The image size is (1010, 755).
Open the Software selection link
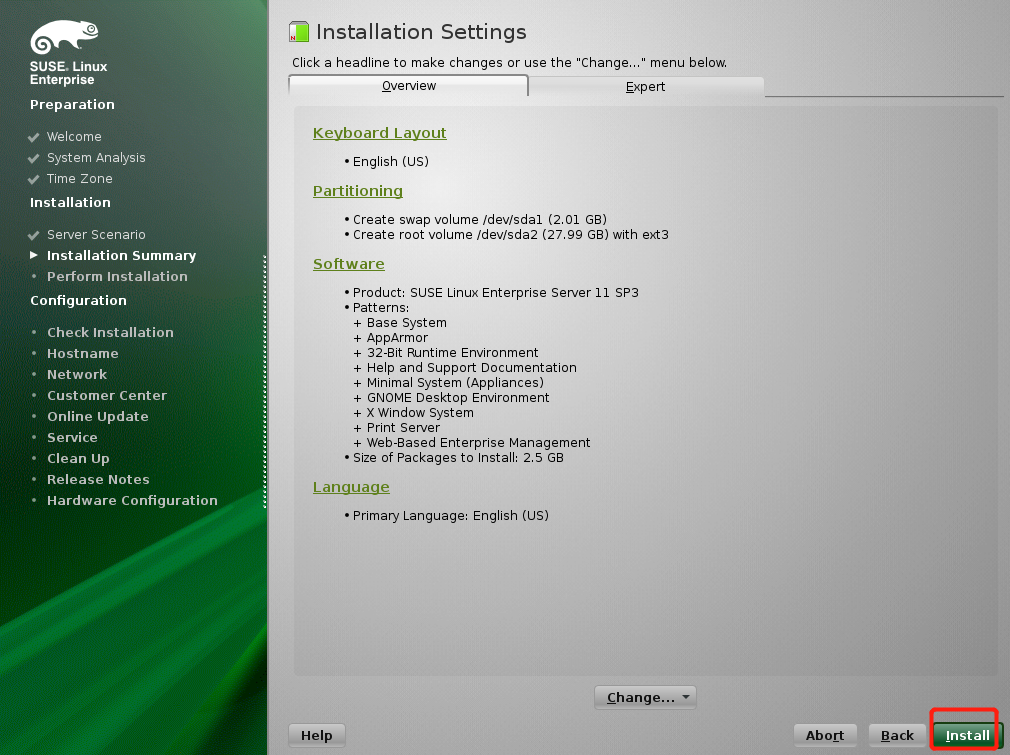point(348,264)
